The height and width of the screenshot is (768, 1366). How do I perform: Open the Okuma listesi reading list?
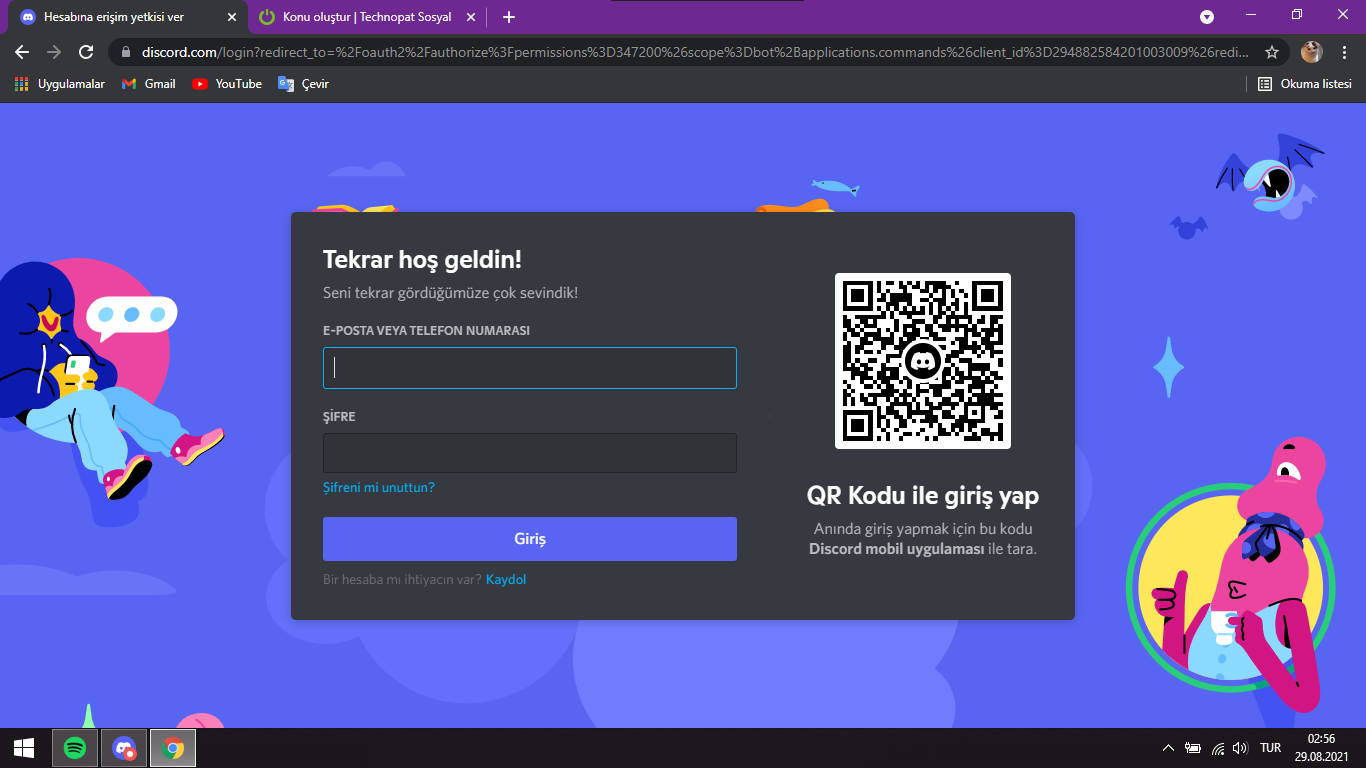pyautogui.click(x=1305, y=84)
